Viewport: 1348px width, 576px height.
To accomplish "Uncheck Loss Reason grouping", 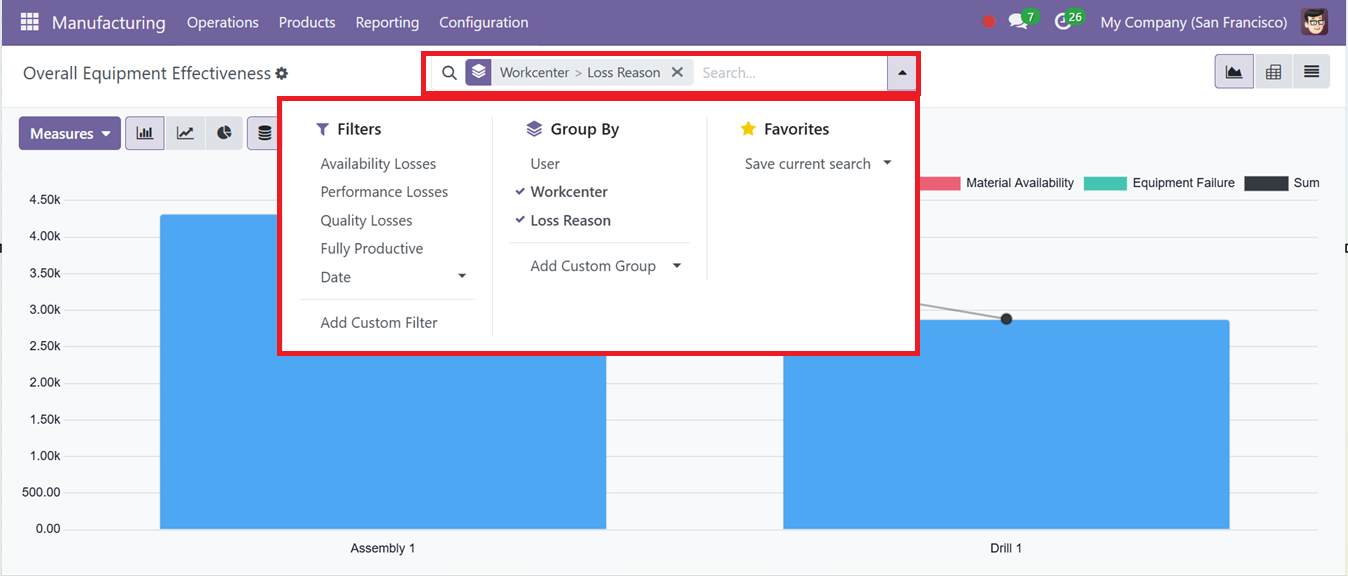I will [570, 221].
